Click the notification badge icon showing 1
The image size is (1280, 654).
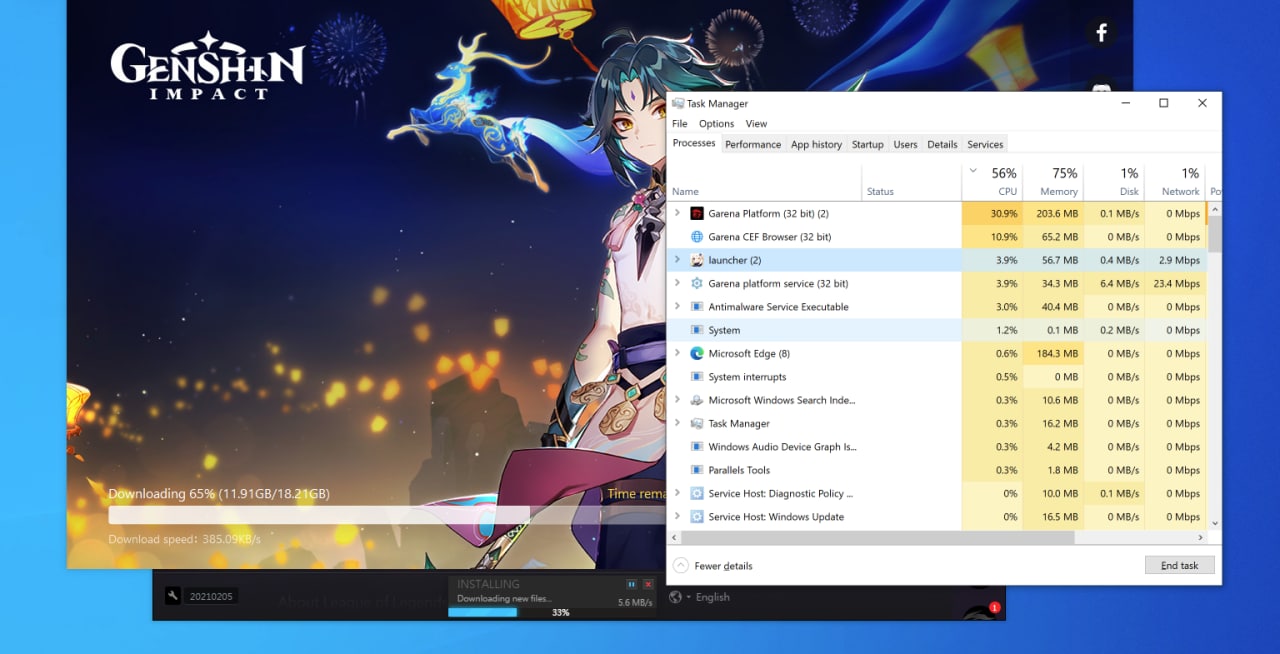994,607
